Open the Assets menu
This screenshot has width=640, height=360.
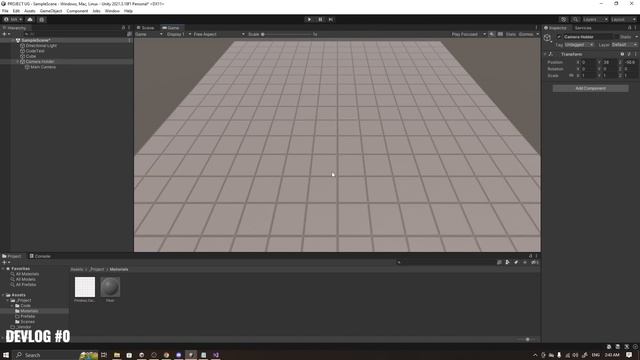coord(29,11)
